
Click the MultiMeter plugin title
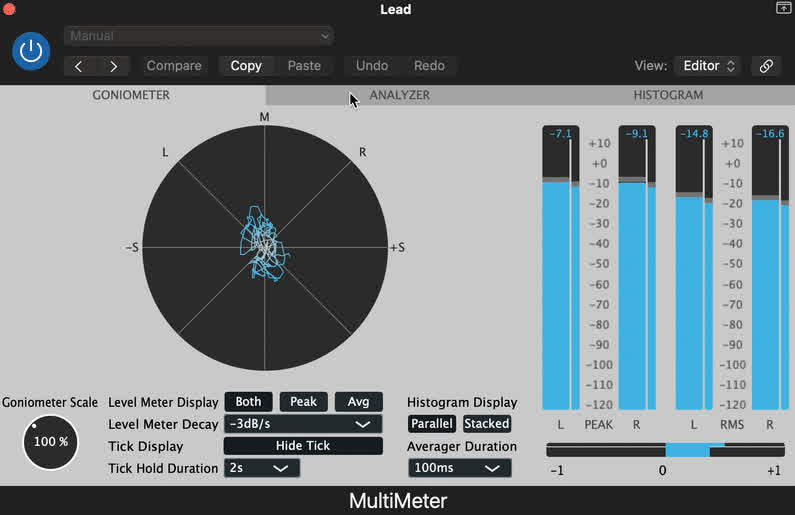click(398, 501)
